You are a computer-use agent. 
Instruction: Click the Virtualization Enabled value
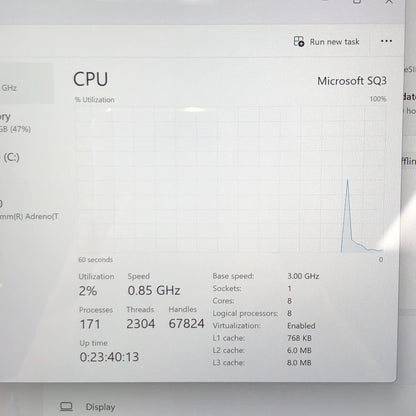pyautogui.click(x=301, y=326)
